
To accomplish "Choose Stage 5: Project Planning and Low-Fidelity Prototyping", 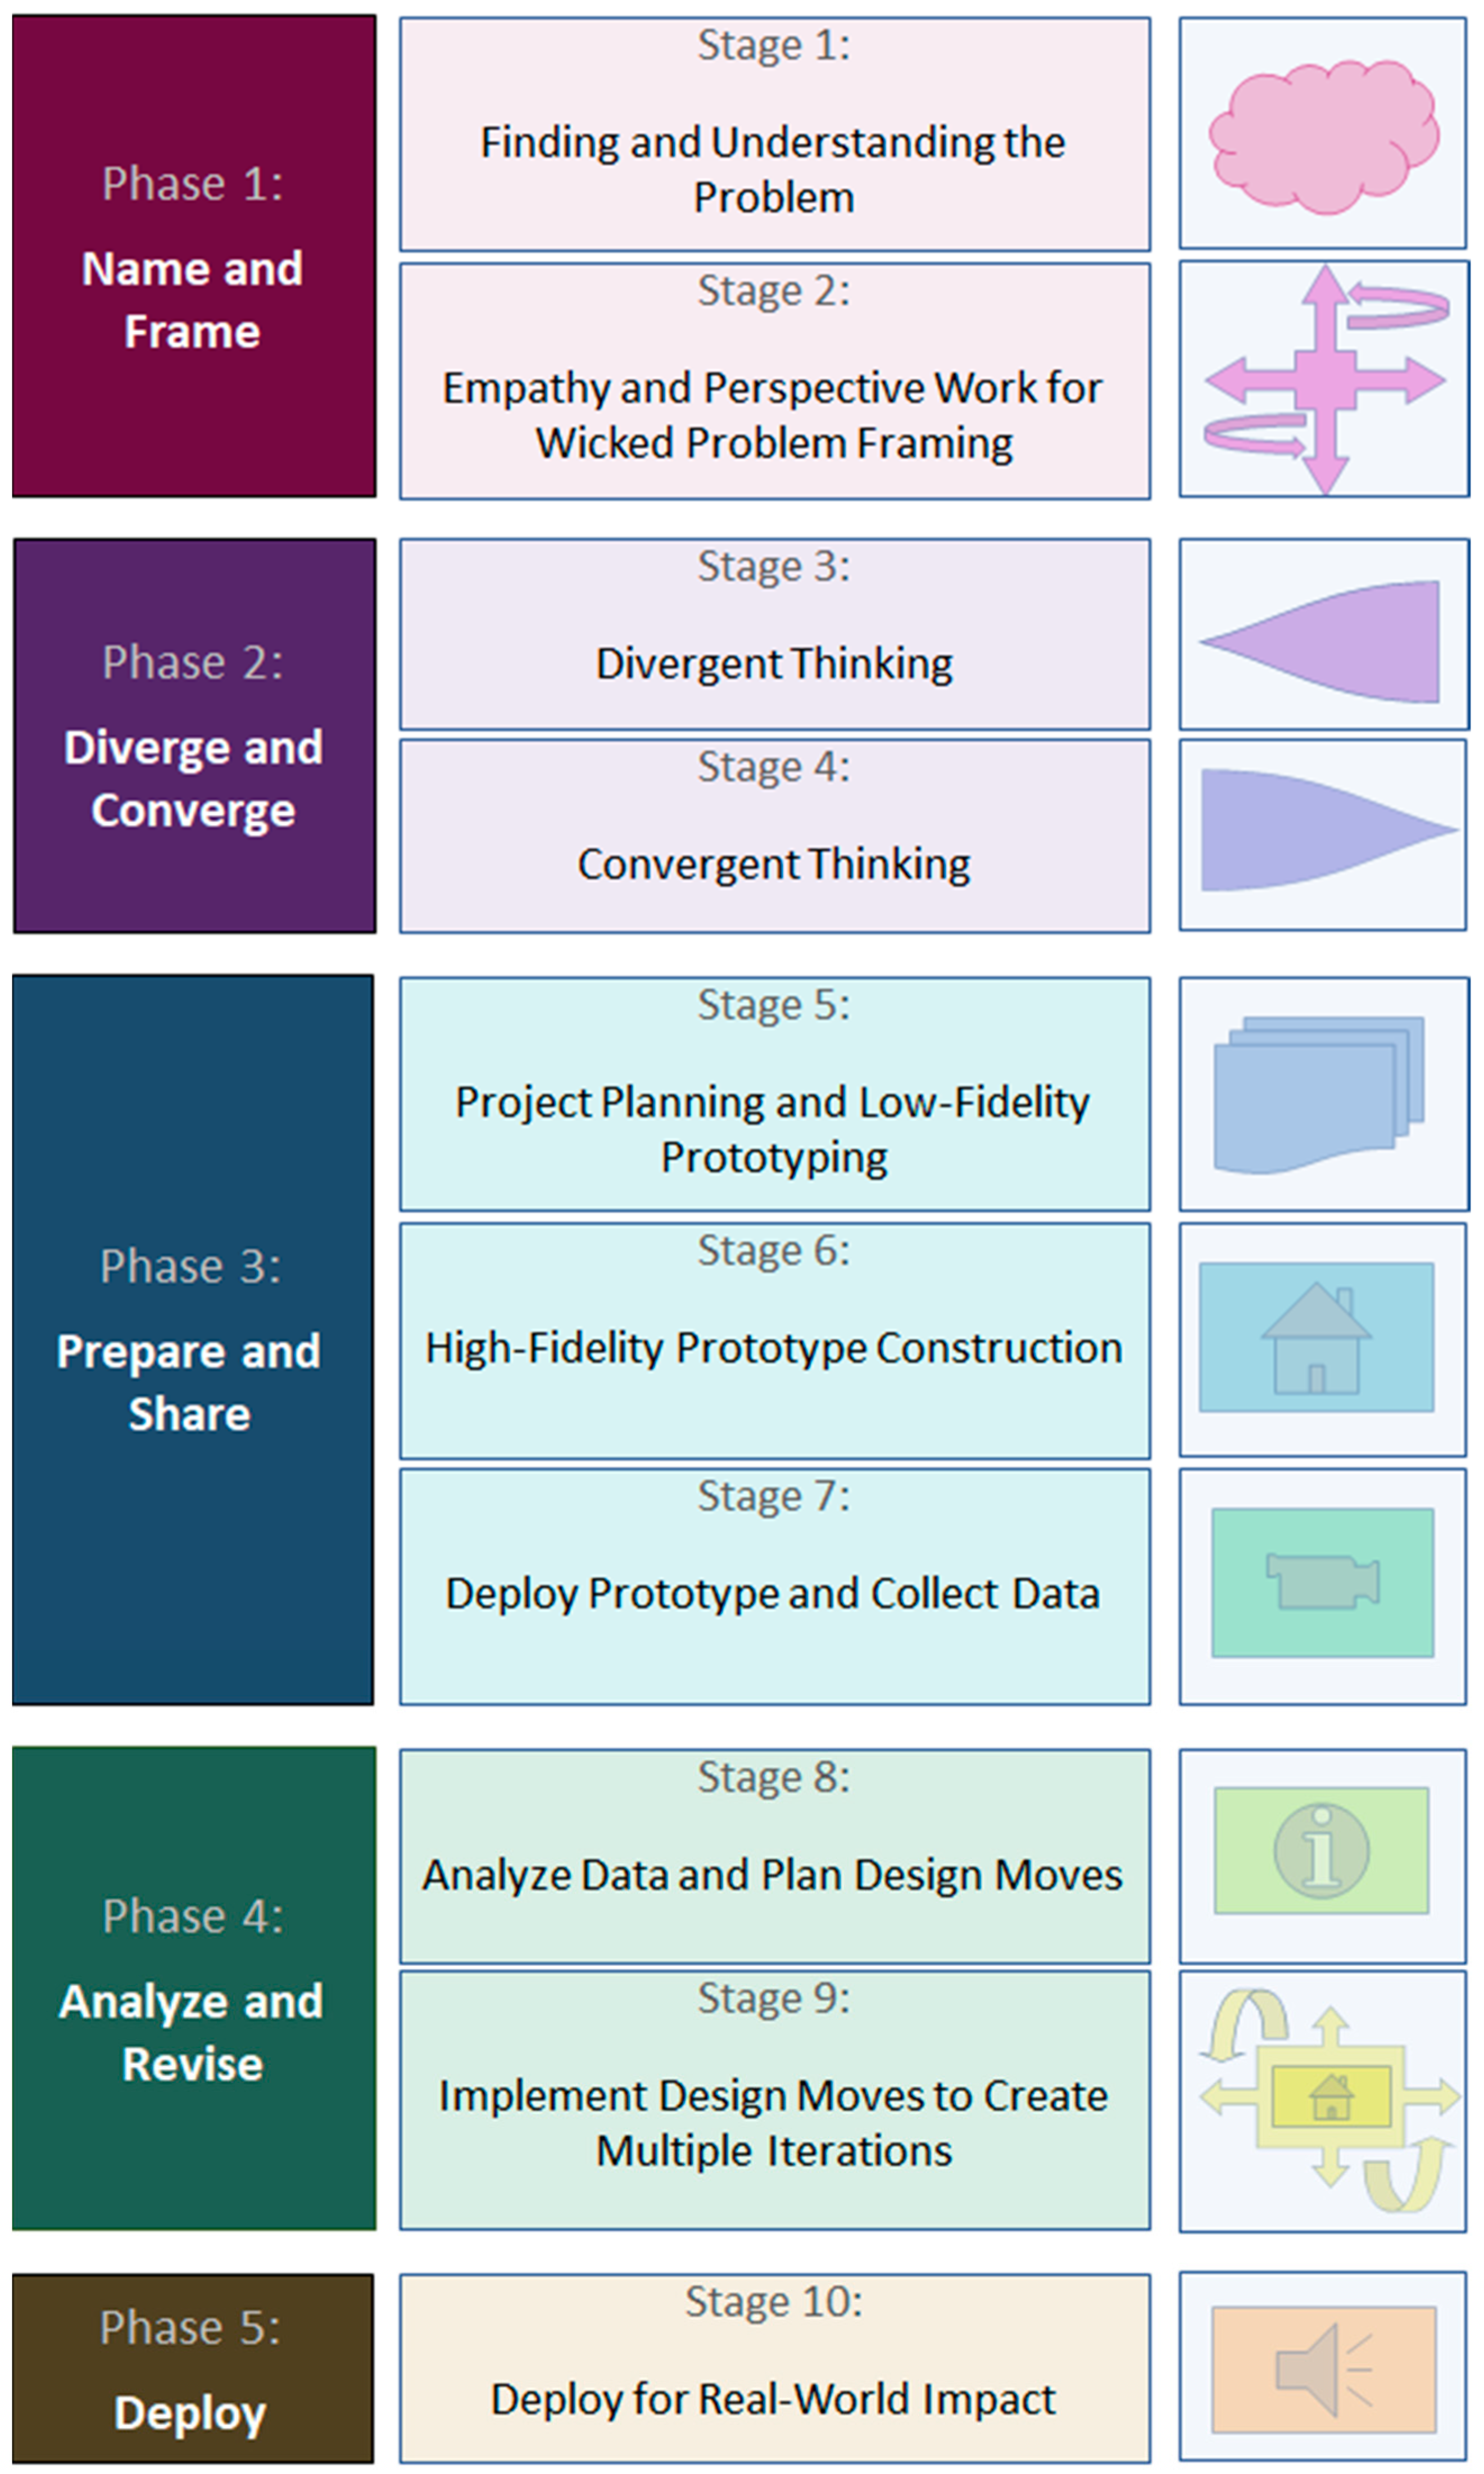I will pyautogui.click(x=774, y=1094).
